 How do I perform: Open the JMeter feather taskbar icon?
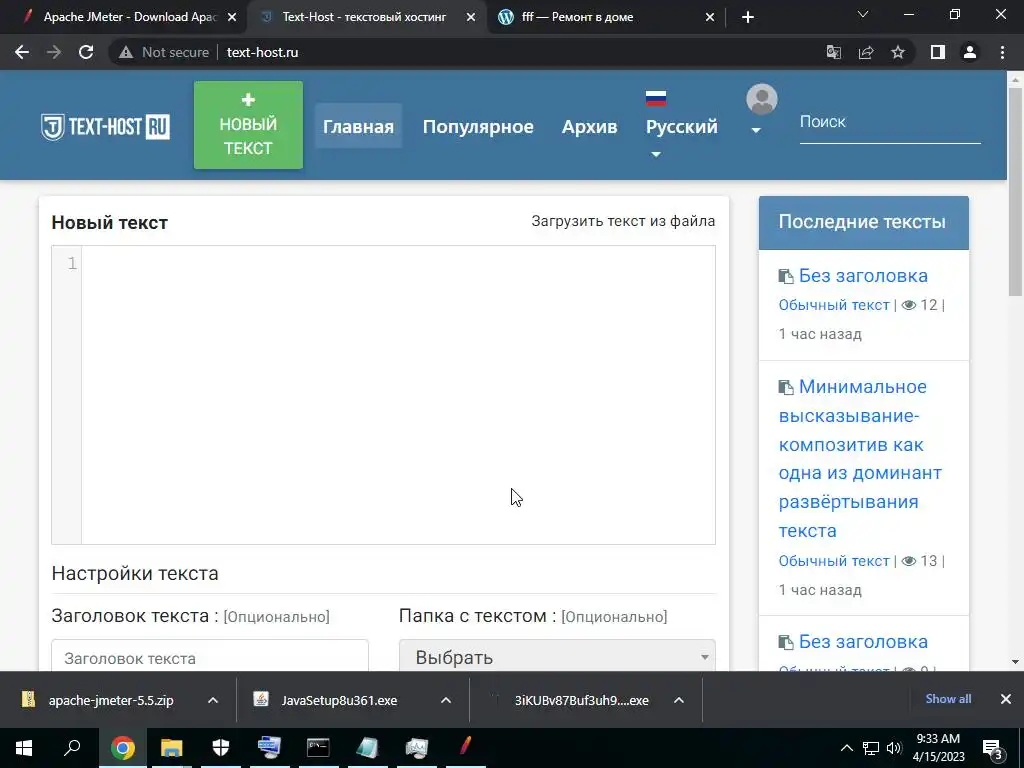click(465, 746)
